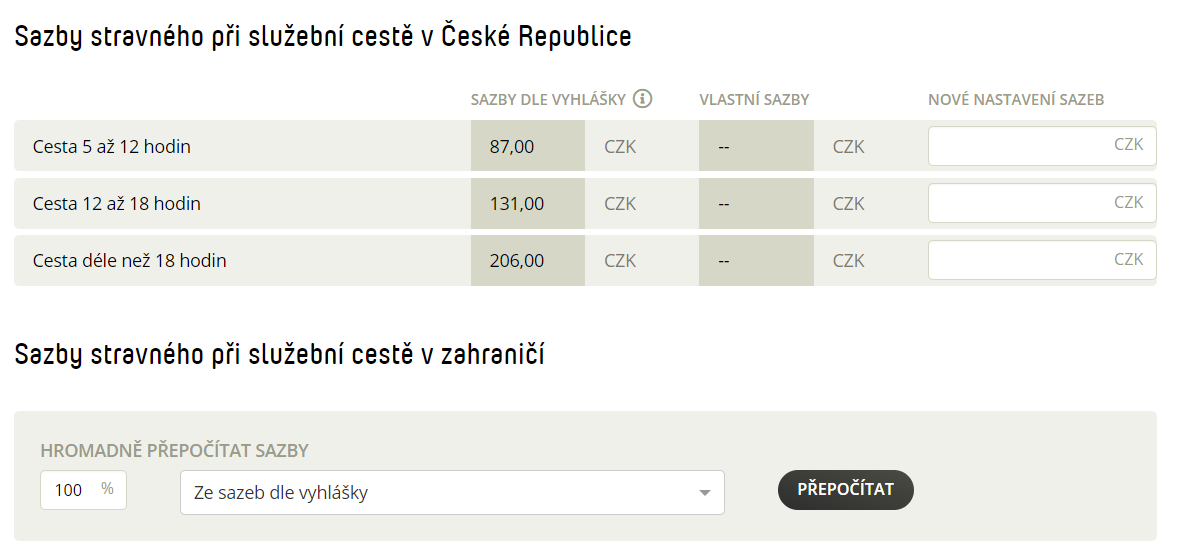
Task: Click the Vlastní sazby column header
Action: [754, 100]
